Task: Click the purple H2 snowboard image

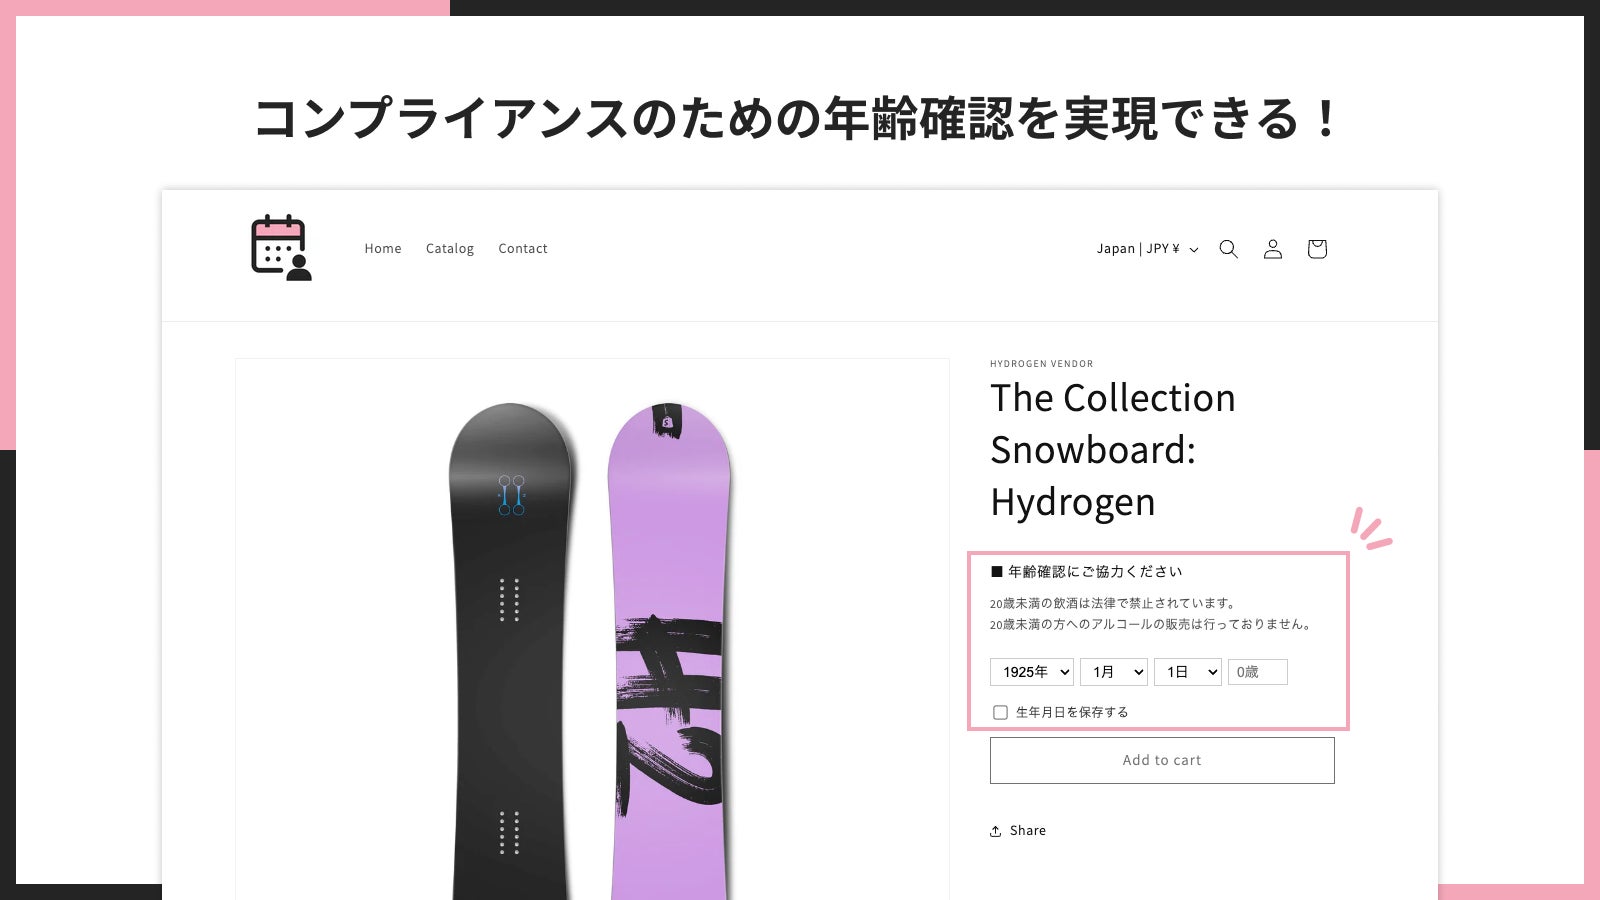Action: pyautogui.click(x=668, y=650)
